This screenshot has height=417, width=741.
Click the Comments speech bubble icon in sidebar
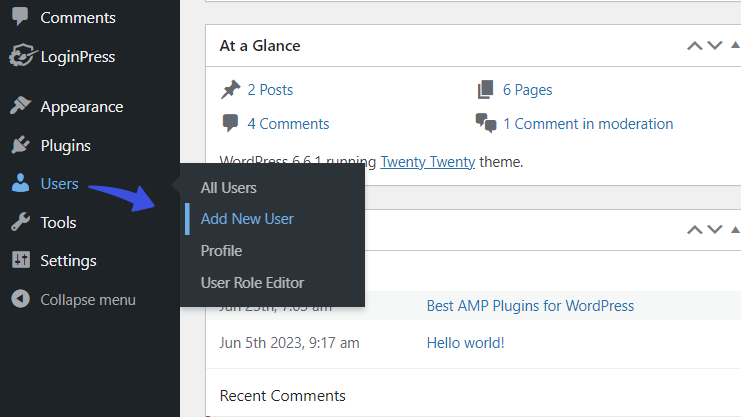20,17
